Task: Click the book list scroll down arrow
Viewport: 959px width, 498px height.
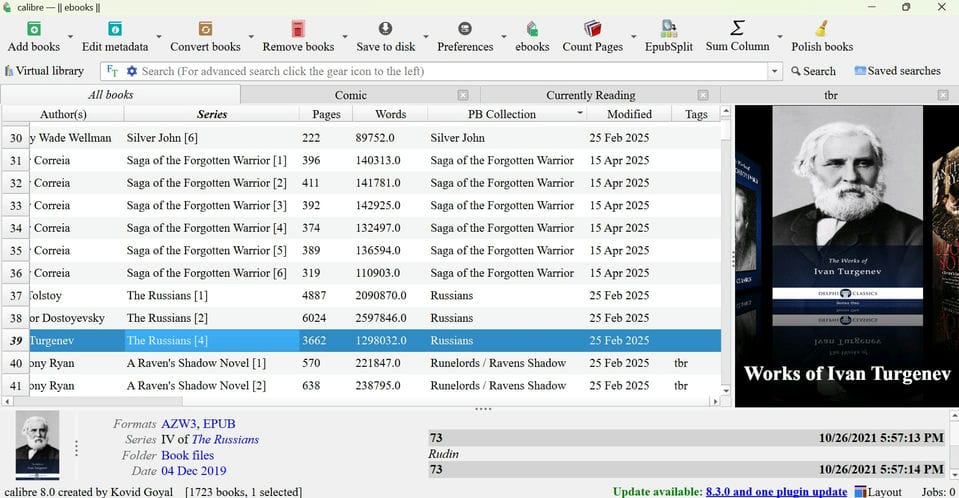Action: (726, 390)
